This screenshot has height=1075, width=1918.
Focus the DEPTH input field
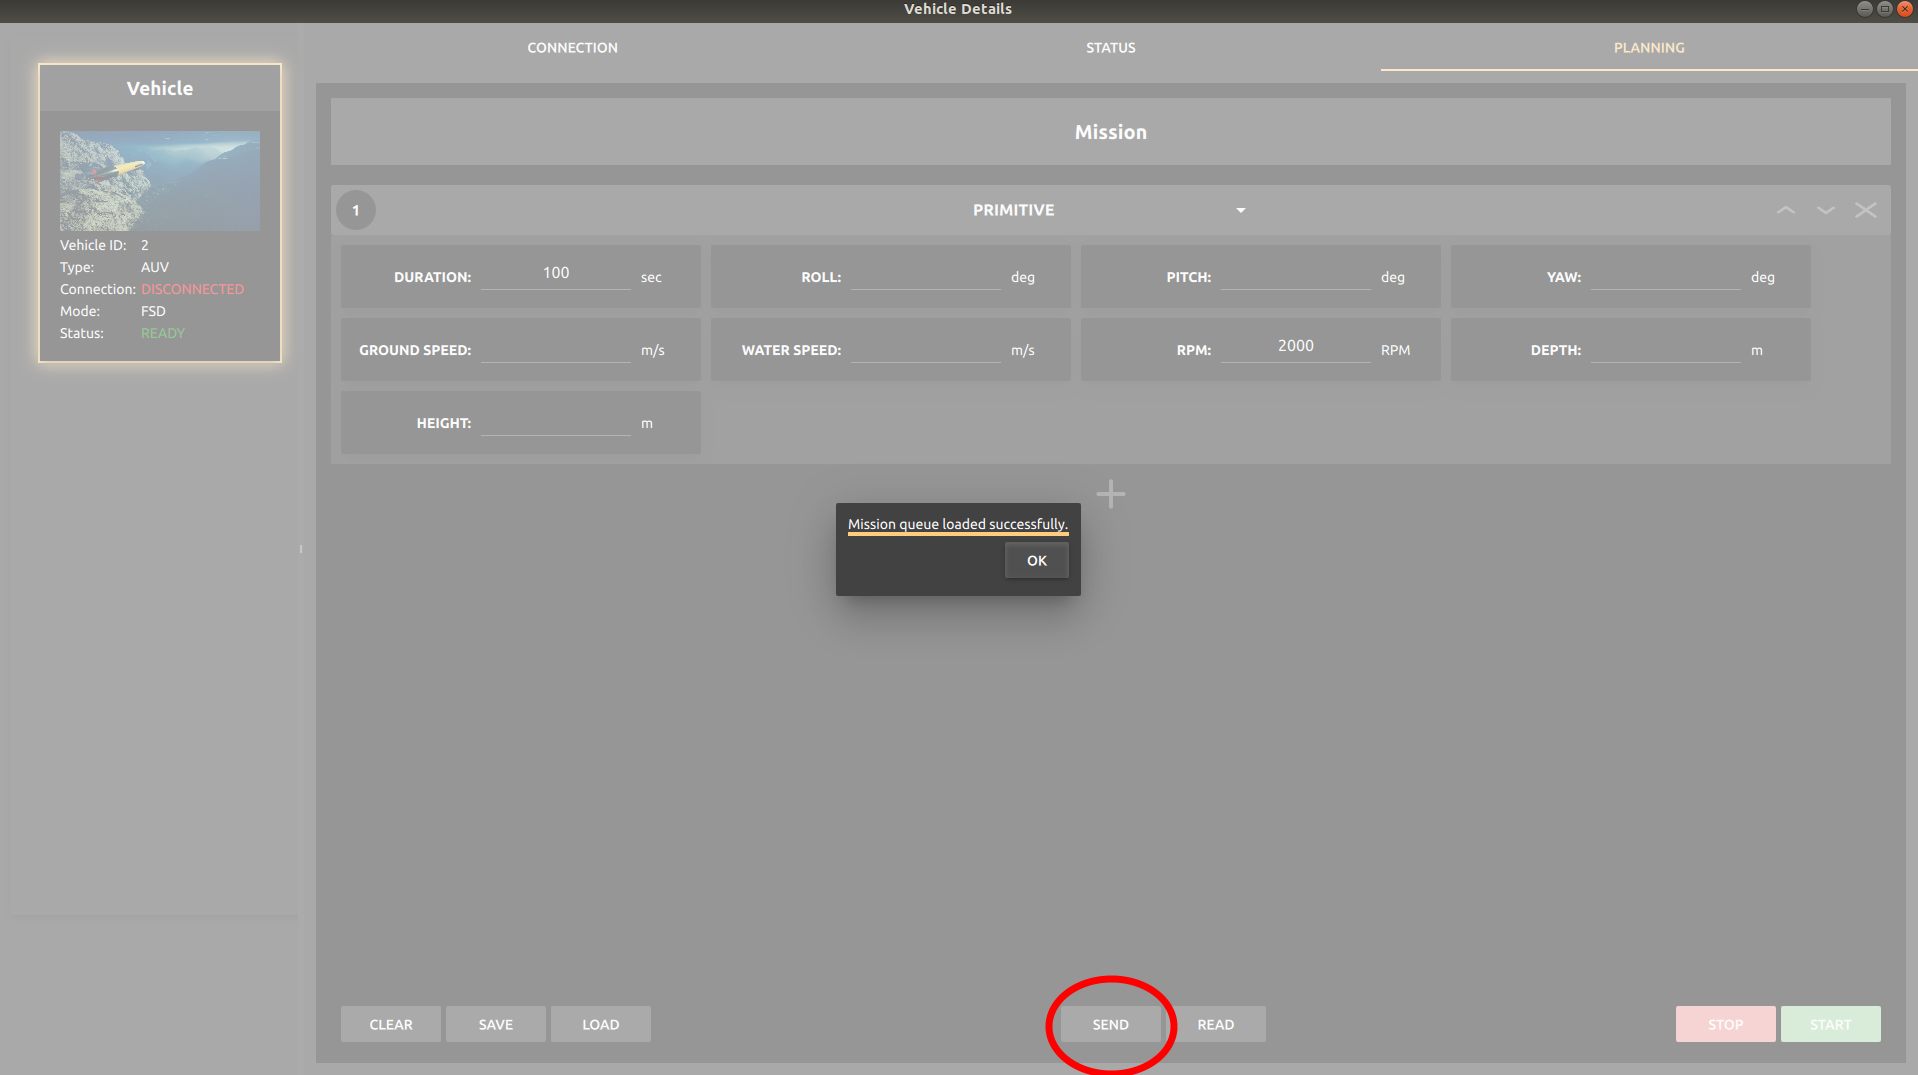click(x=1666, y=347)
